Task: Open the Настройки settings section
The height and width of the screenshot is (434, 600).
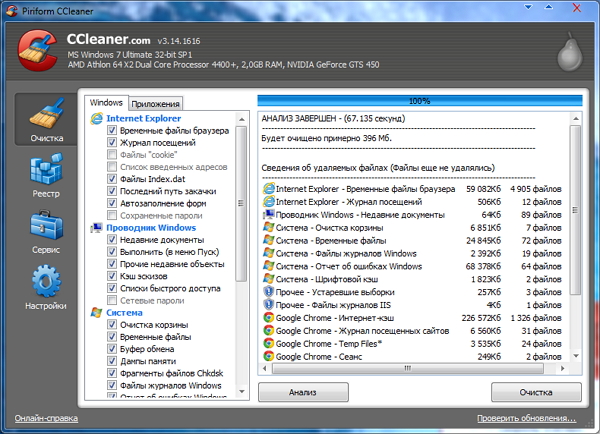Action: point(46,287)
